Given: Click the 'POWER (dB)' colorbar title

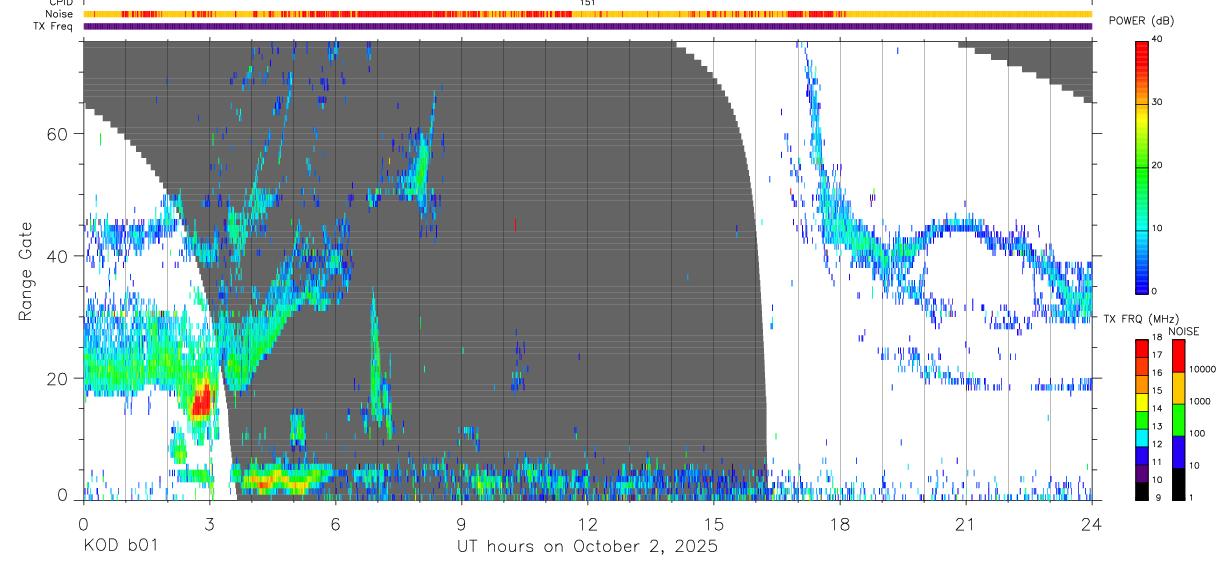Looking at the screenshot, I should (1141, 22).
